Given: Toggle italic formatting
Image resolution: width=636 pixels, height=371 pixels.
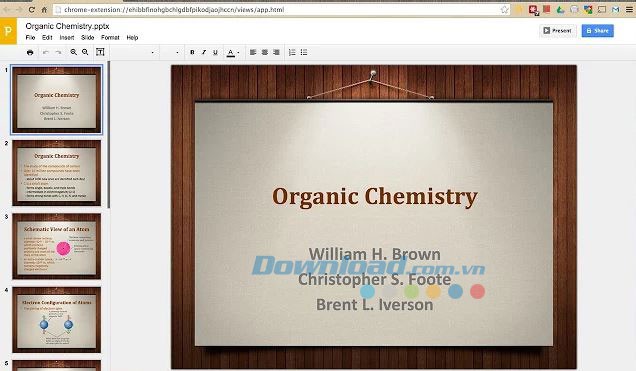Looking at the screenshot, I should click(x=204, y=52).
